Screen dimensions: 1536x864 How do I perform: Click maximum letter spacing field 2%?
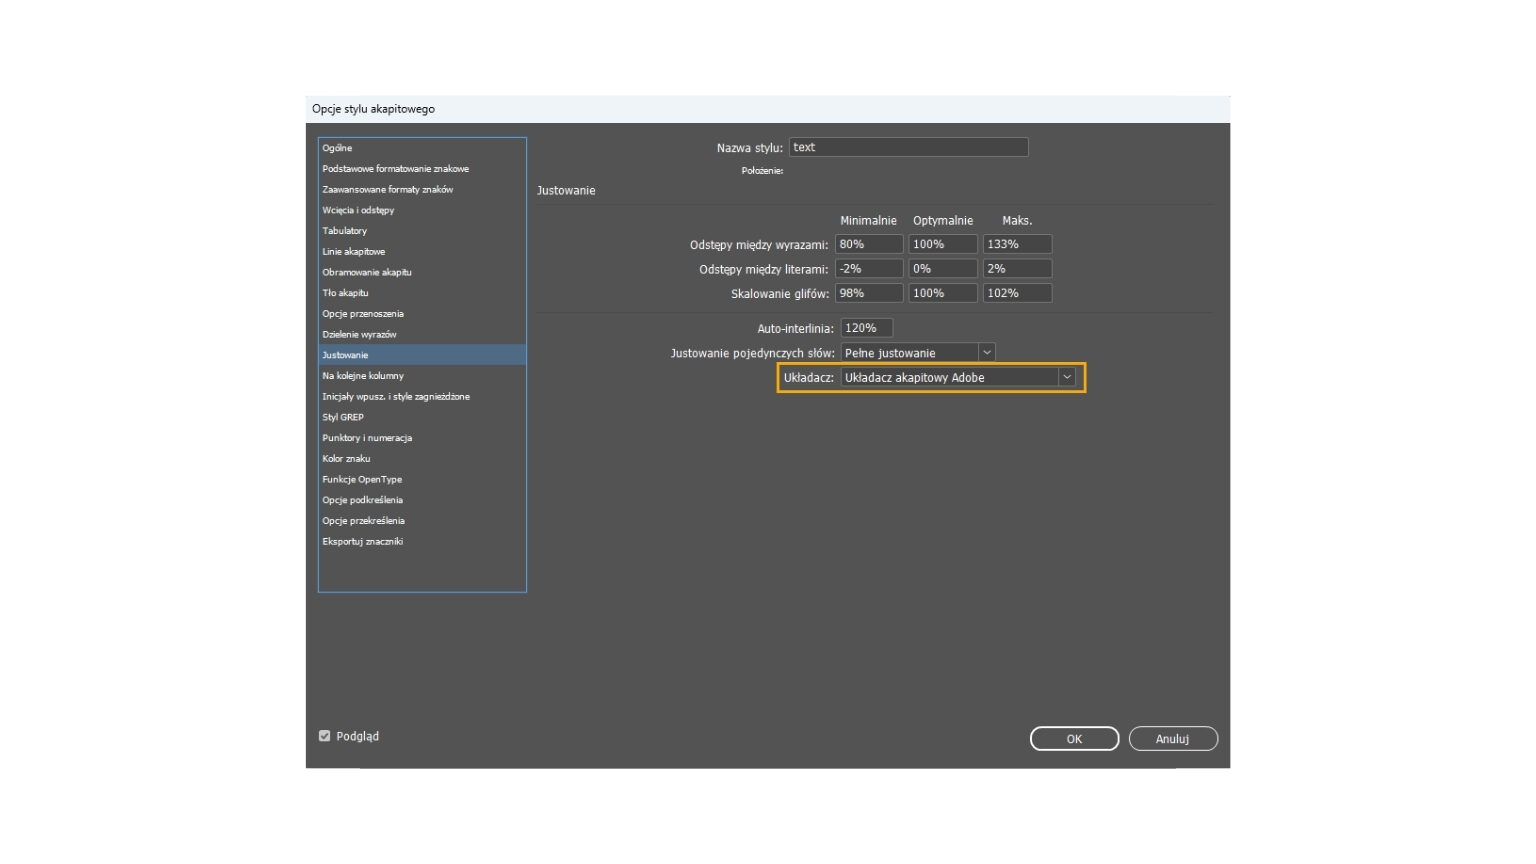[1017, 268]
